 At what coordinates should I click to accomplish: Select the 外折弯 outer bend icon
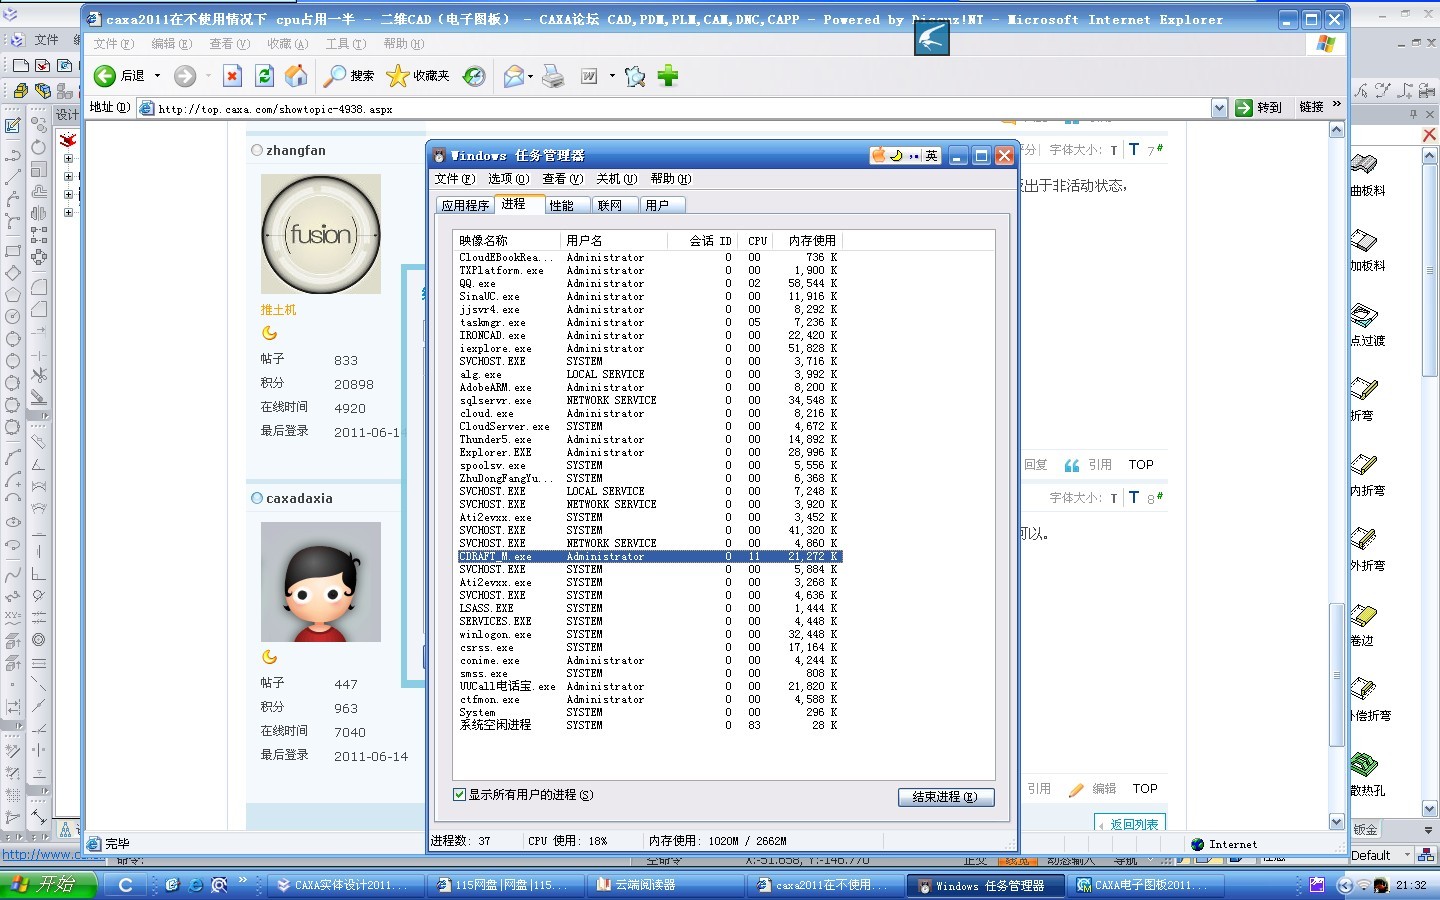click(1364, 539)
